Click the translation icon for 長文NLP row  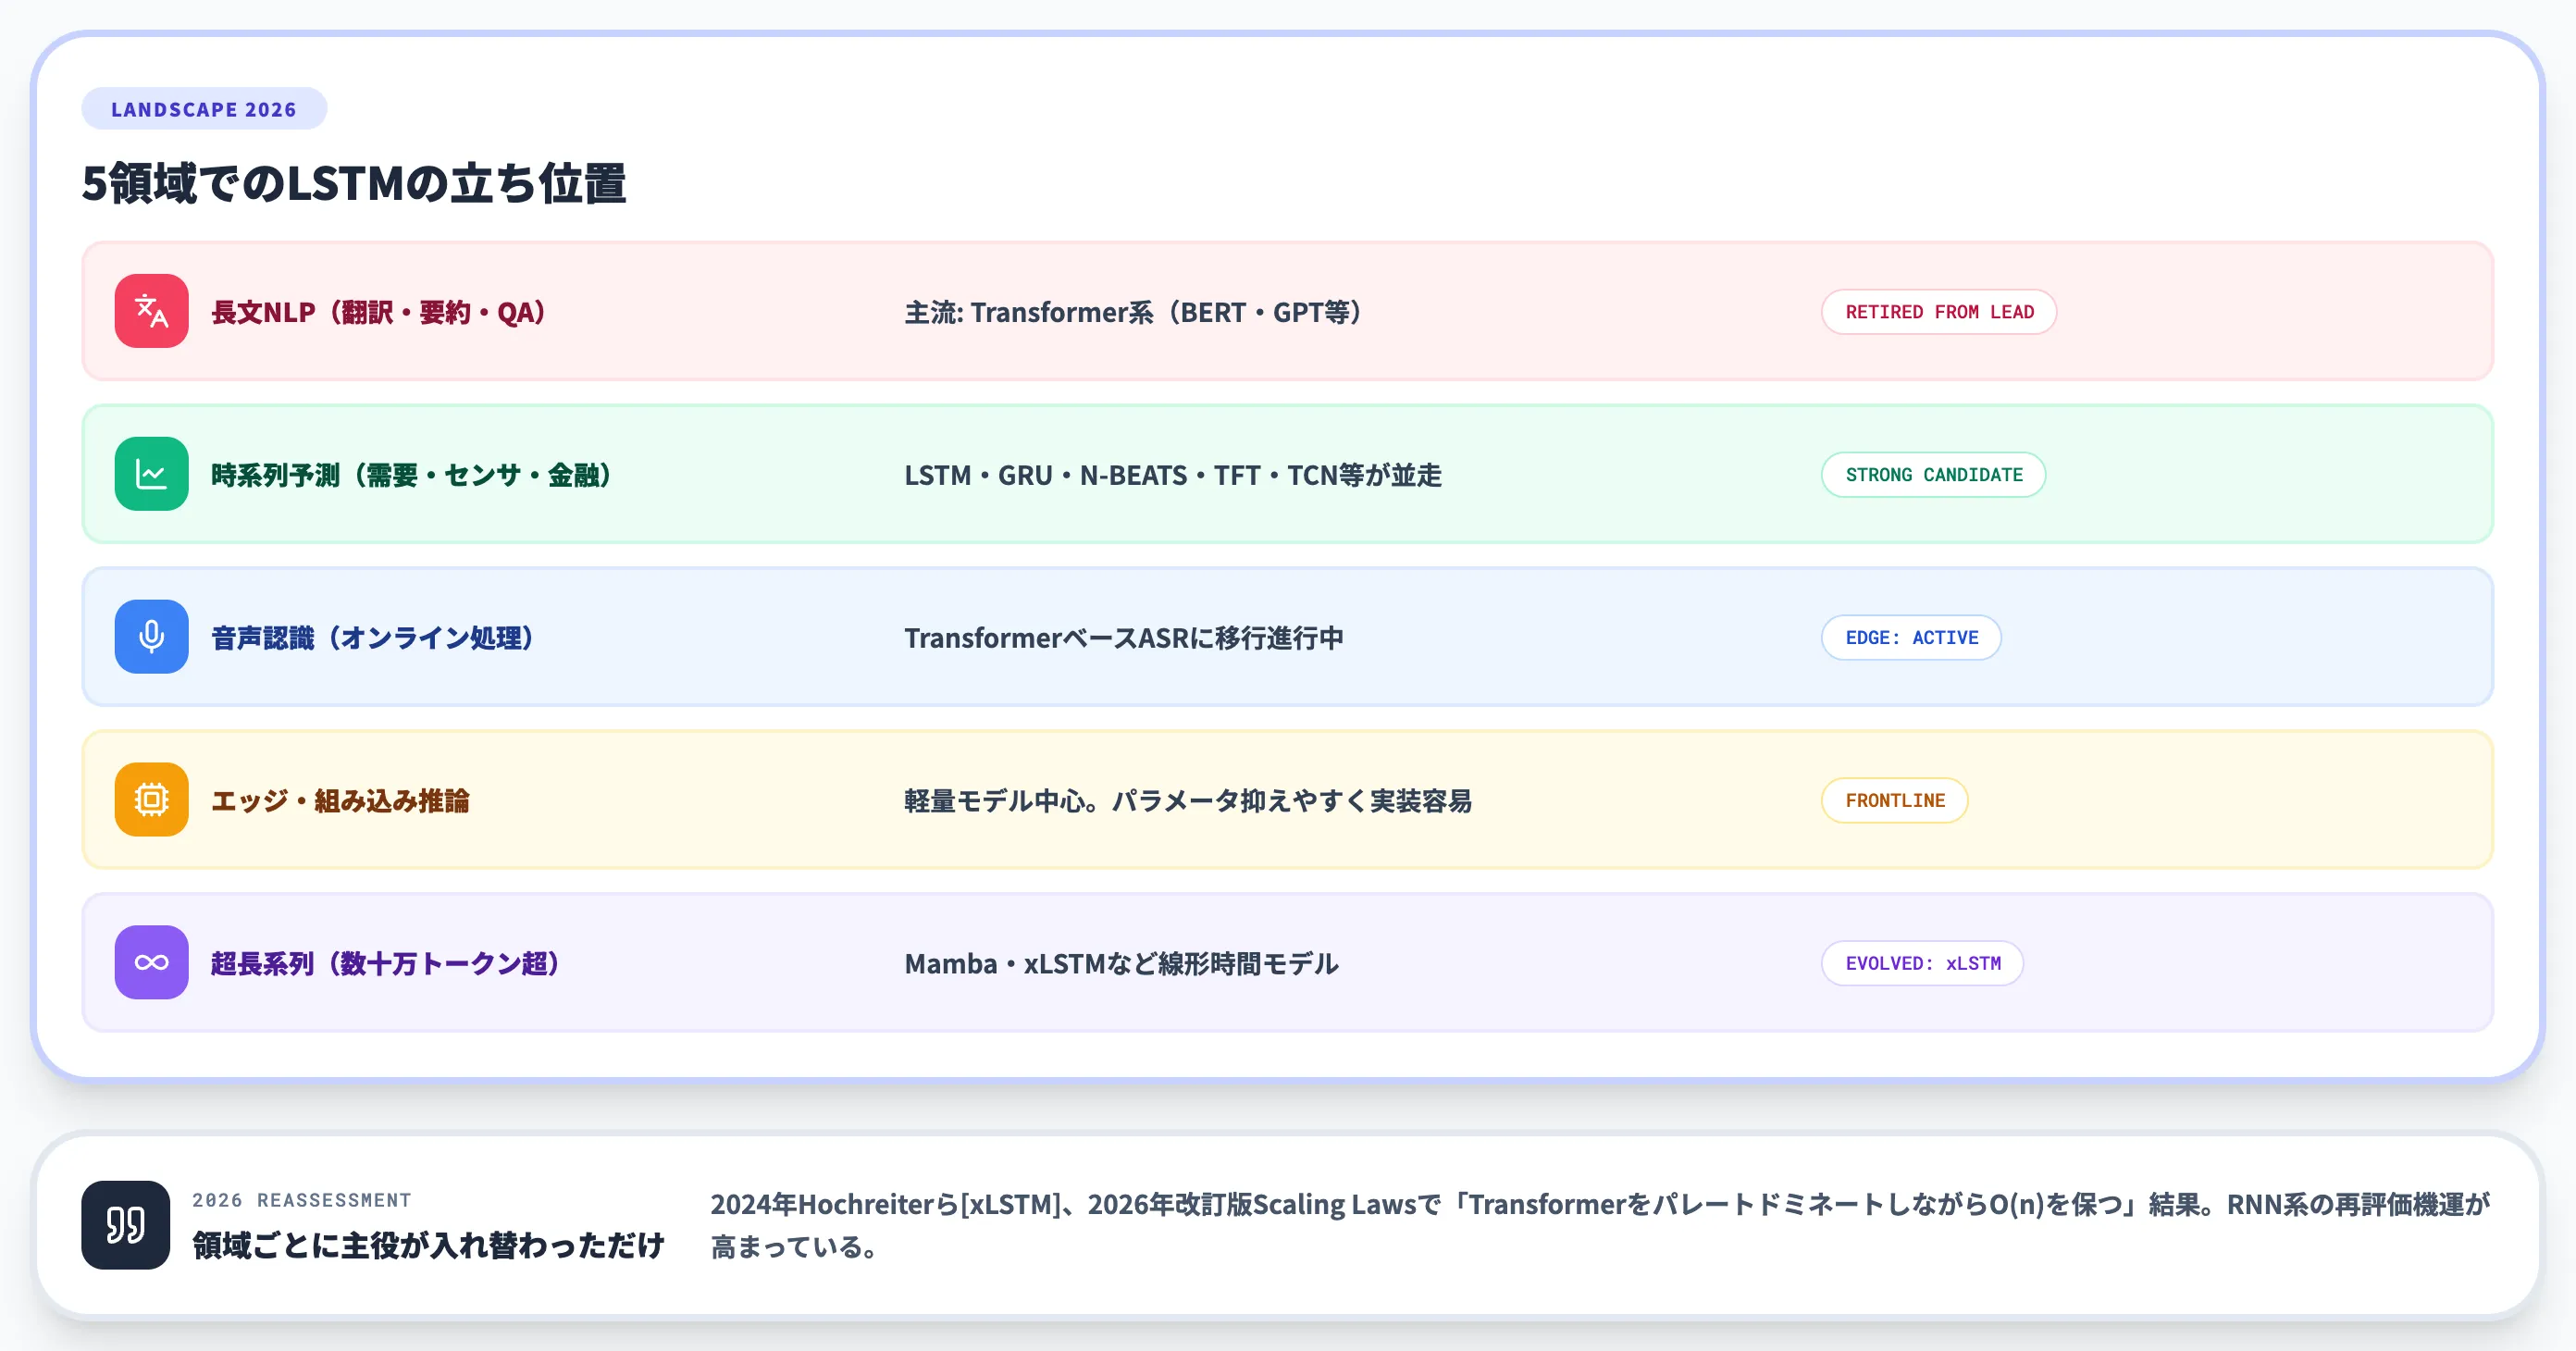point(151,311)
